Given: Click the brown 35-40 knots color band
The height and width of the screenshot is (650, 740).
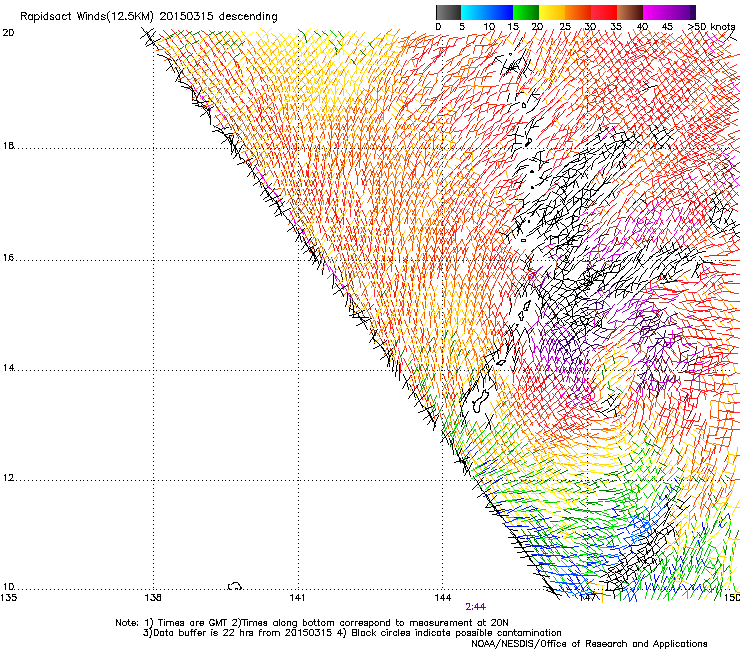Looking at the screenshot, I should [x=630, y=12].
